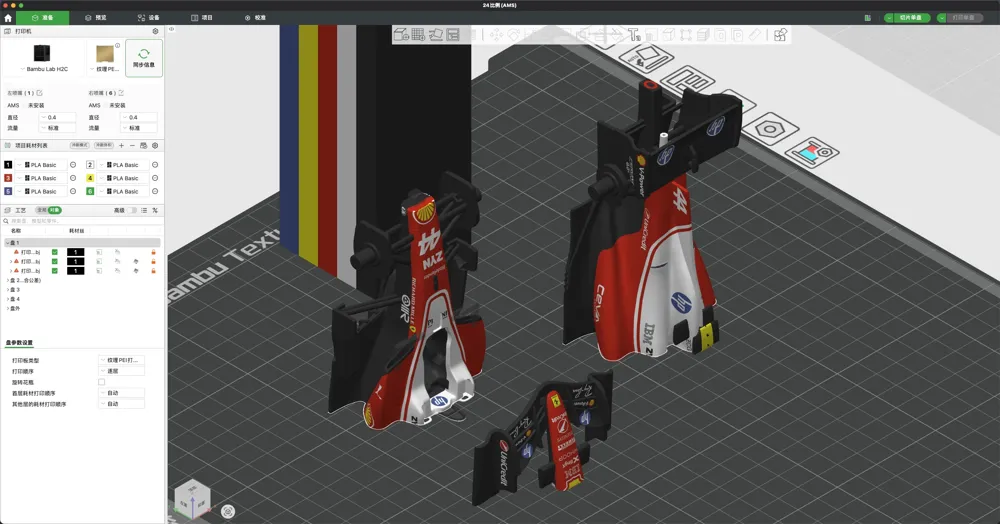This screenshot has height=524, width=1000.
Task: Expand the 盘外 outside plate node
Action: [x=7, y=309]
